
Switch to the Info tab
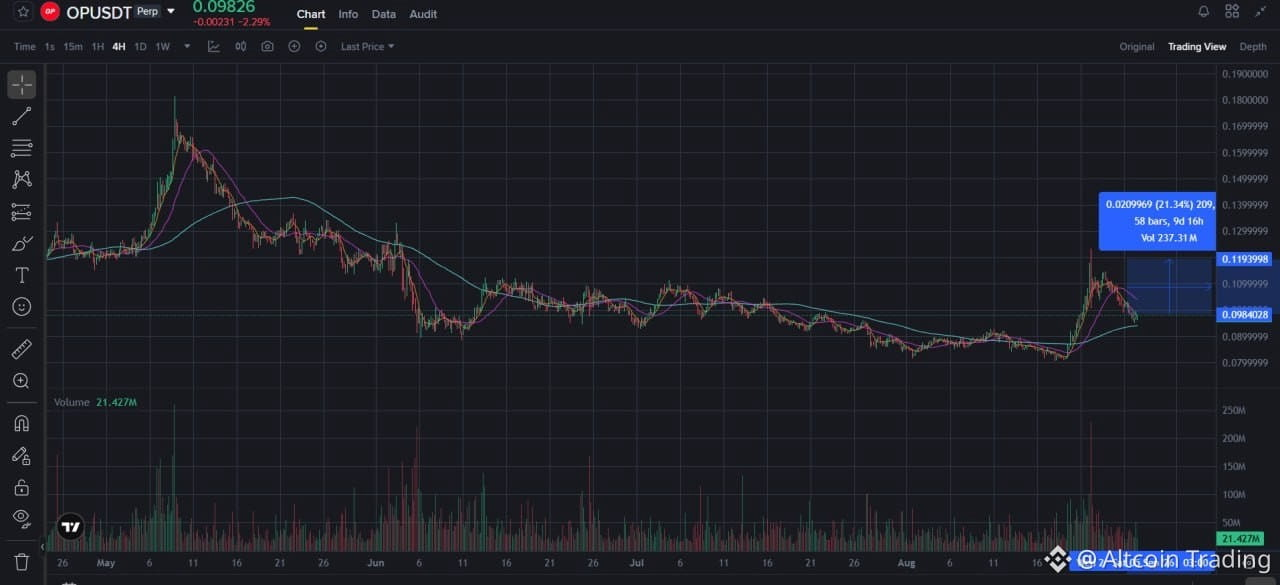(x=348, y=14)
